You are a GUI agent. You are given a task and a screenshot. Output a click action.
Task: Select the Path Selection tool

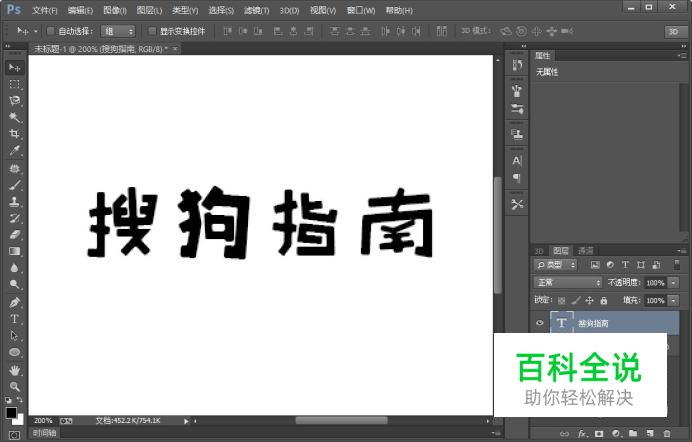click(x=14, y=336)
